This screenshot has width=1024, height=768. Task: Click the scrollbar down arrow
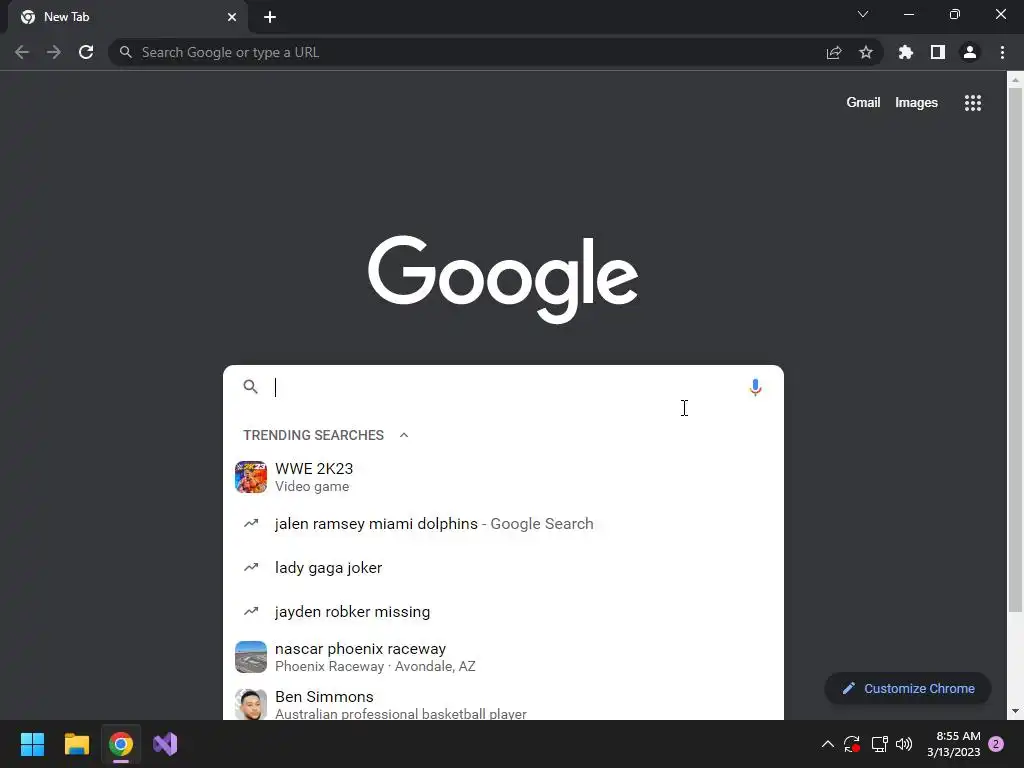1015,711
